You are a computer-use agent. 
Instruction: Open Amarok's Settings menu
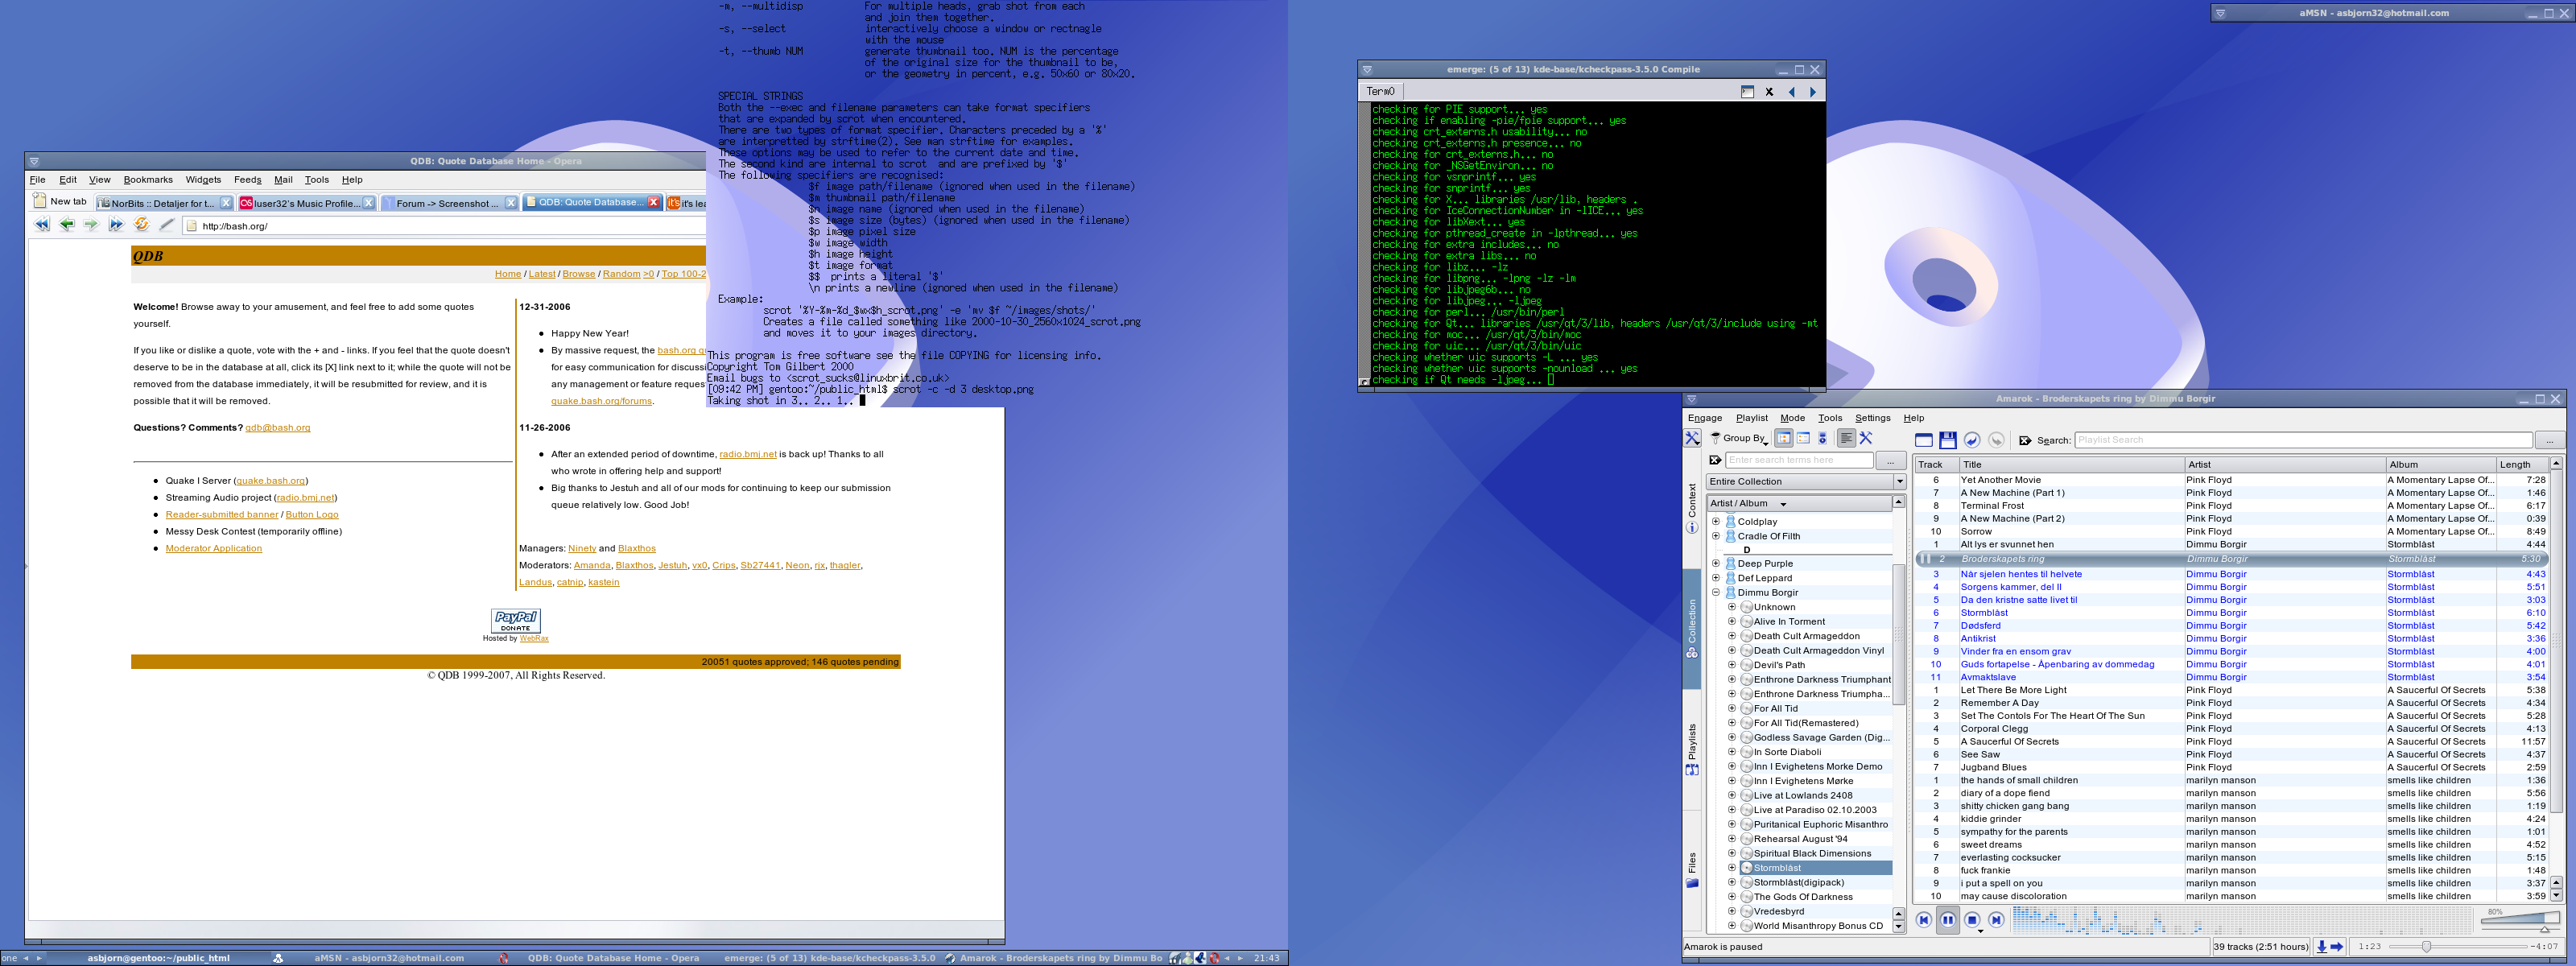1873,418
